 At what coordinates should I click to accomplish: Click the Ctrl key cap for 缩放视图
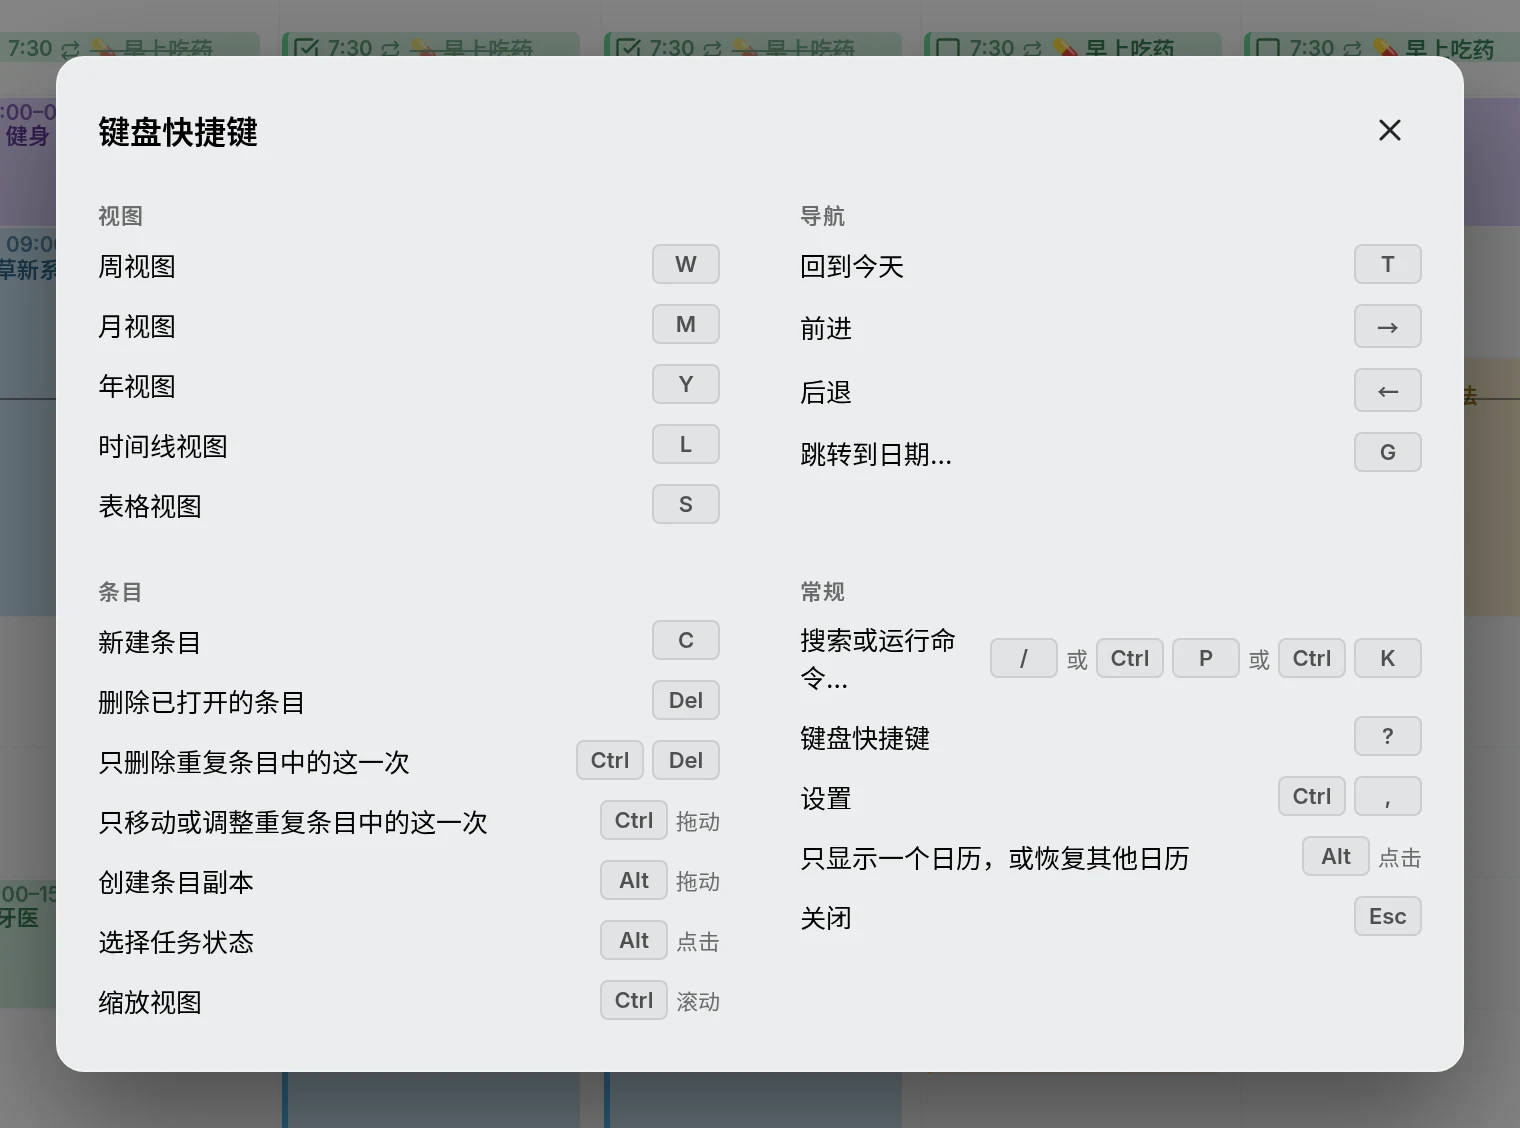pos(634,1001)
